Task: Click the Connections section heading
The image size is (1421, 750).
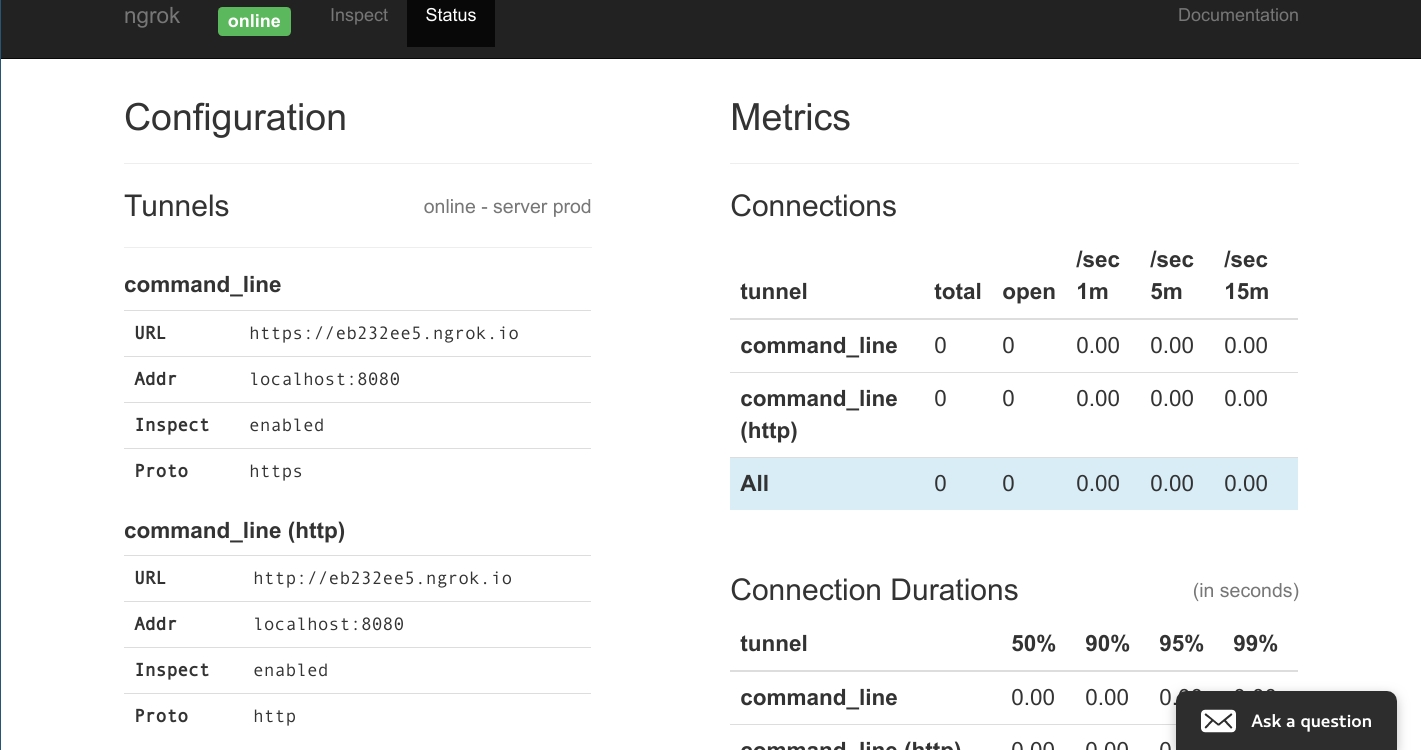Action: pos(813,206)
